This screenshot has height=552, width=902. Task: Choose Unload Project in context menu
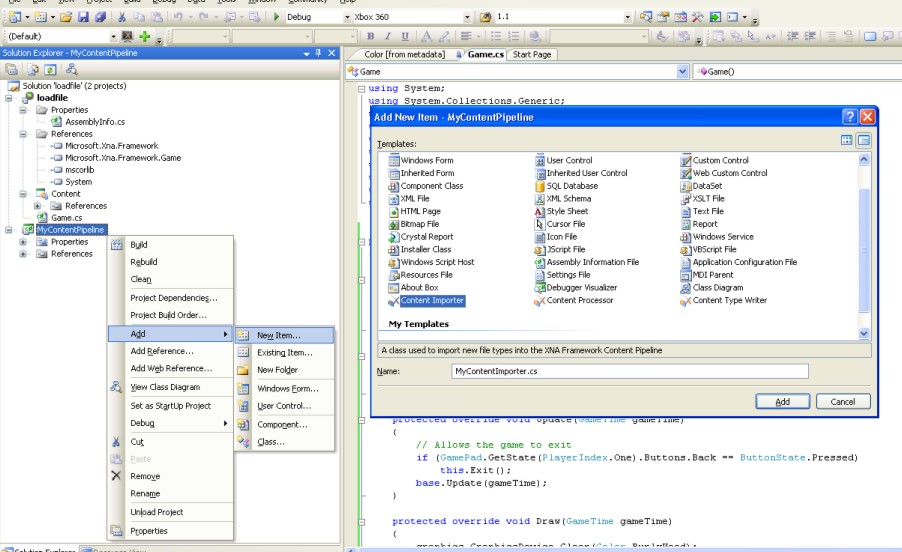171,512
